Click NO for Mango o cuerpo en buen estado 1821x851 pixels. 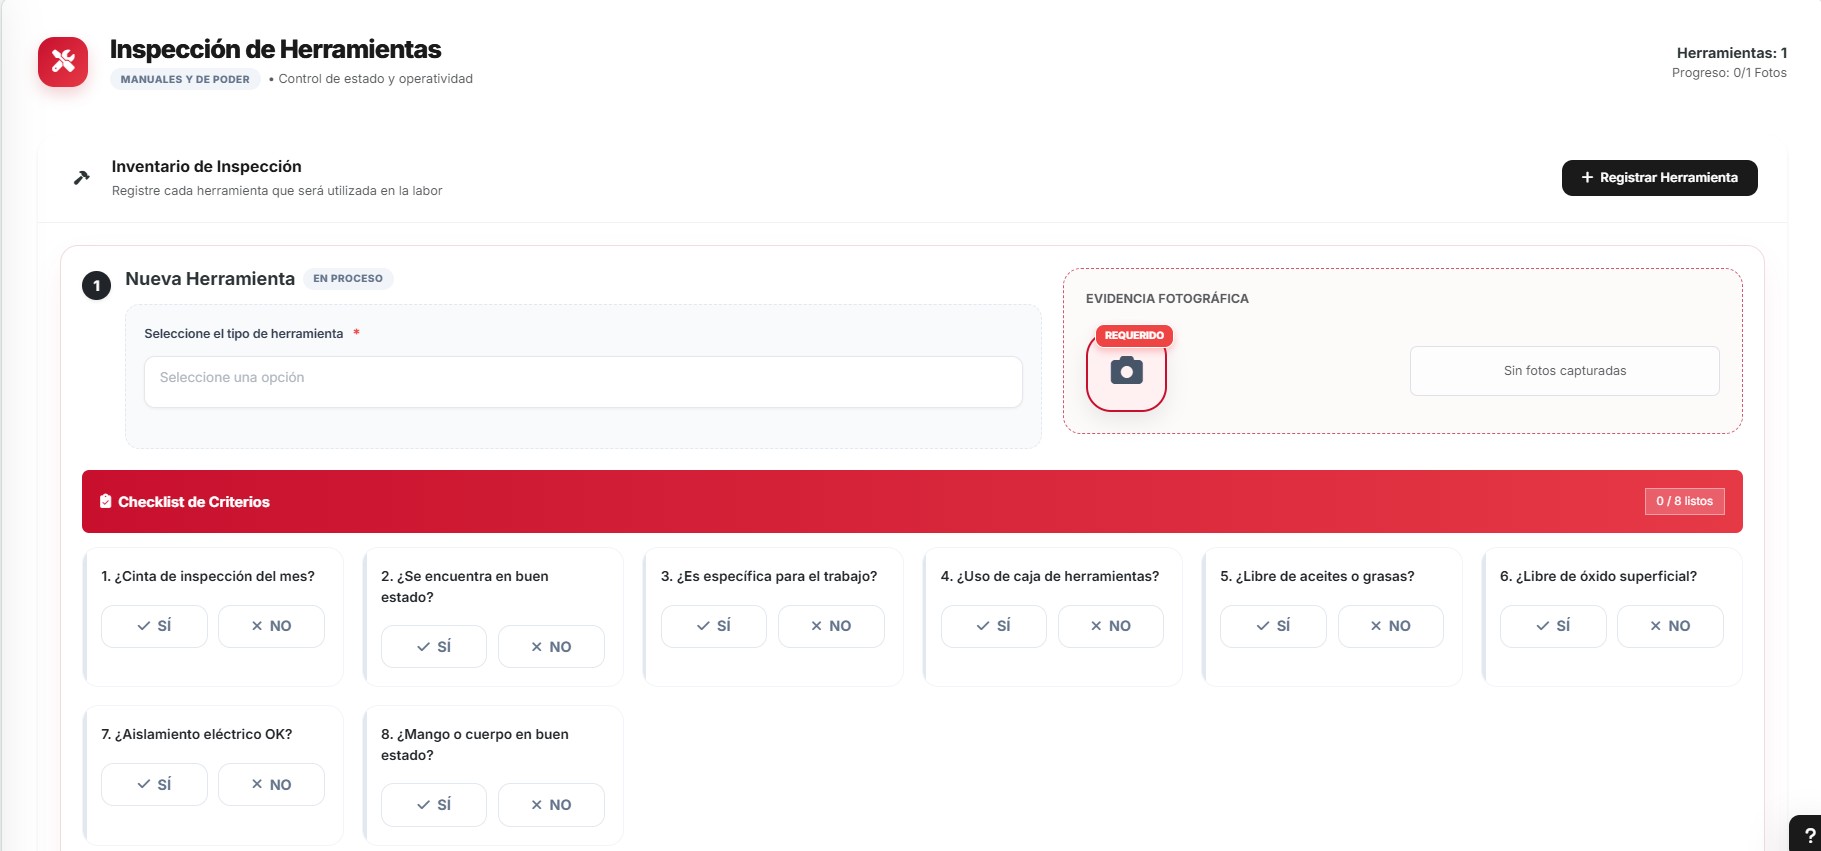pos(551,805)
